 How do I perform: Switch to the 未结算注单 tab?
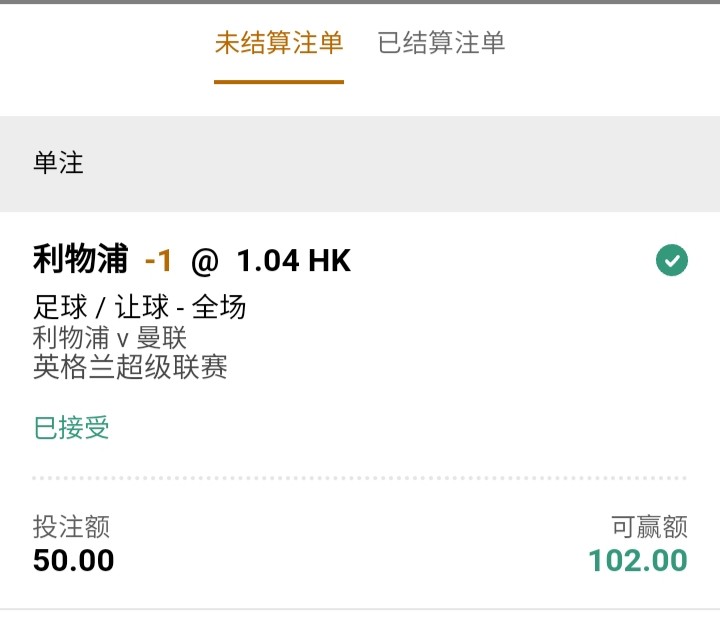tap(279, 43)
